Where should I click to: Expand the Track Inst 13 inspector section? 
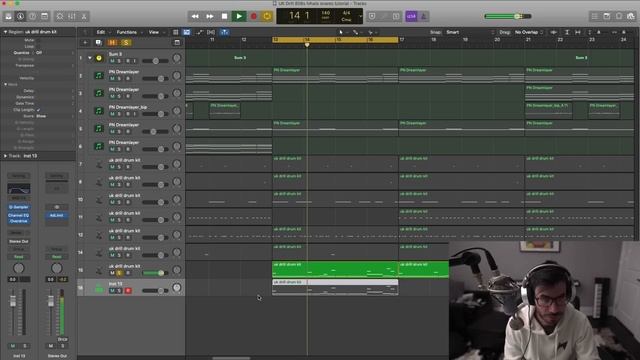(x=5, y=156)
